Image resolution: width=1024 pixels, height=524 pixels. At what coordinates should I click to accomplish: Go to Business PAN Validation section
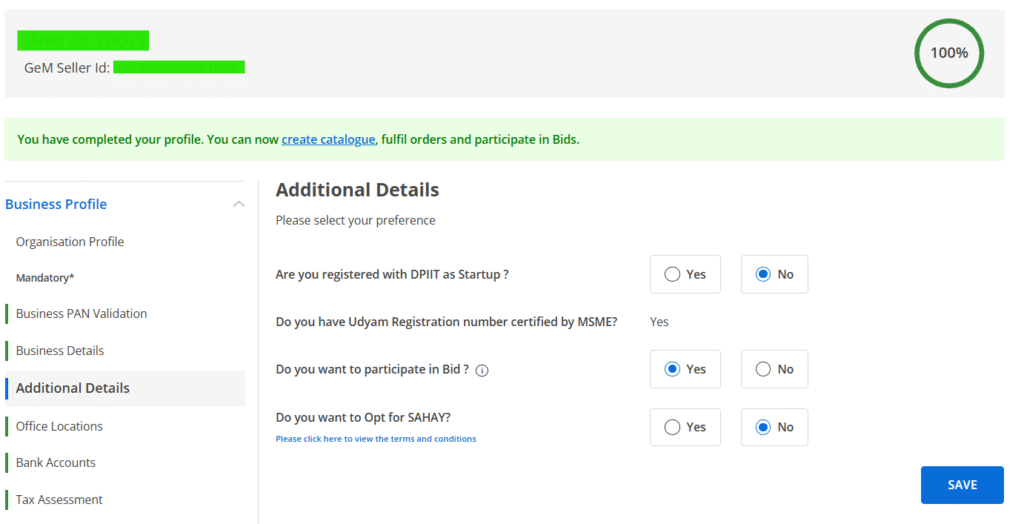tap(81, 314)
